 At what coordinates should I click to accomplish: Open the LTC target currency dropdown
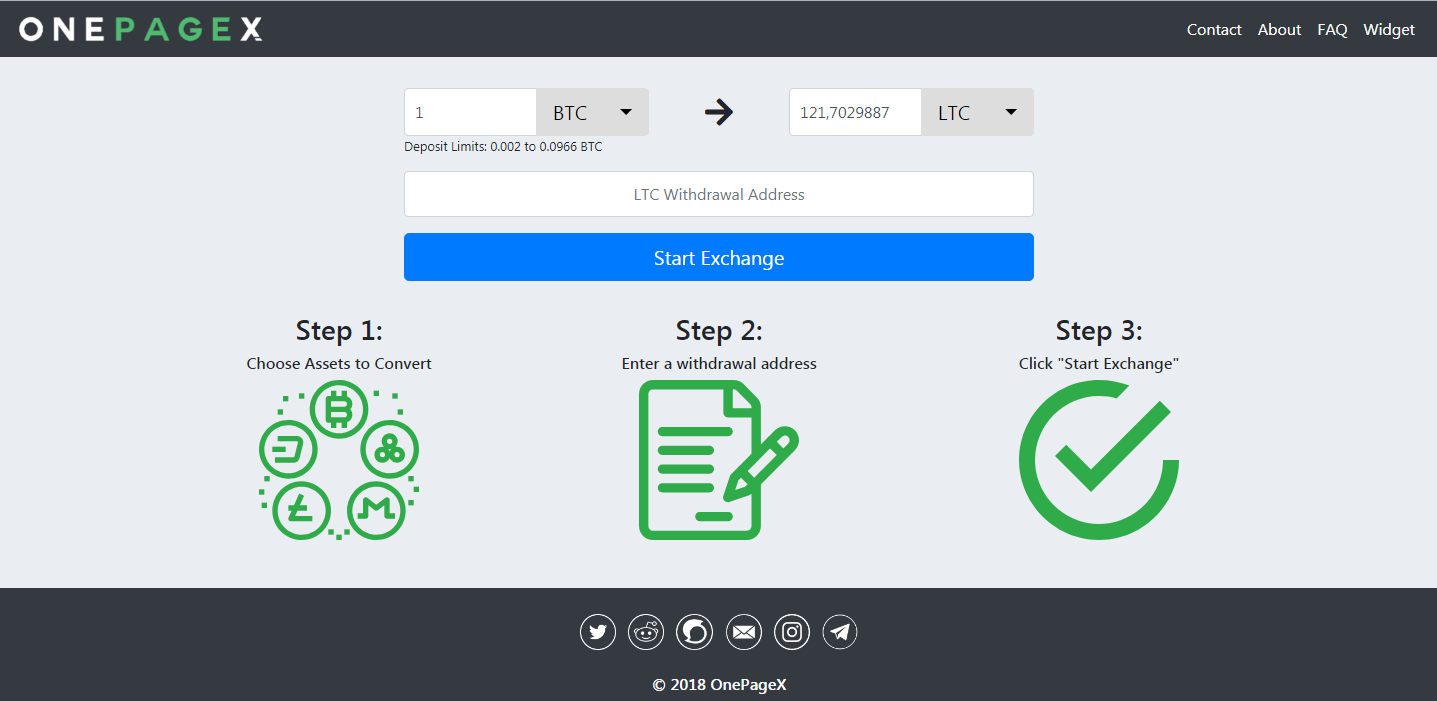(977, 112)
